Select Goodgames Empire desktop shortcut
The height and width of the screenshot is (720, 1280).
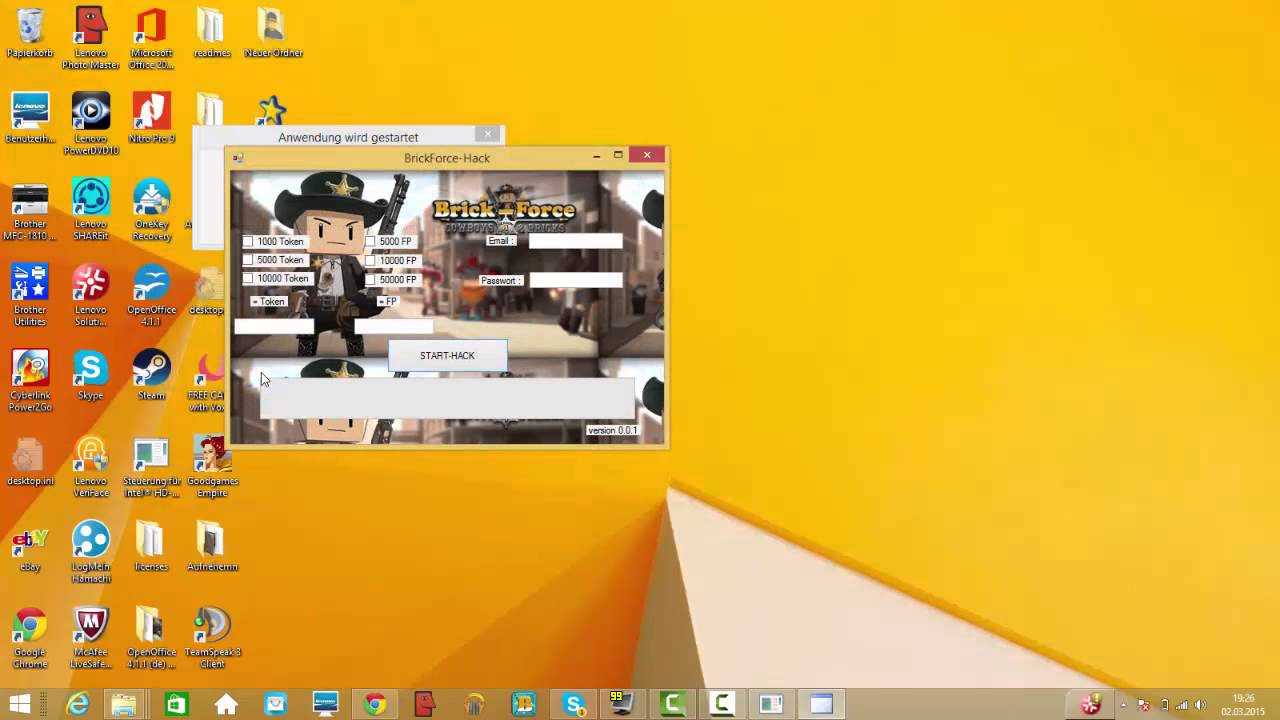pos(212,467)
